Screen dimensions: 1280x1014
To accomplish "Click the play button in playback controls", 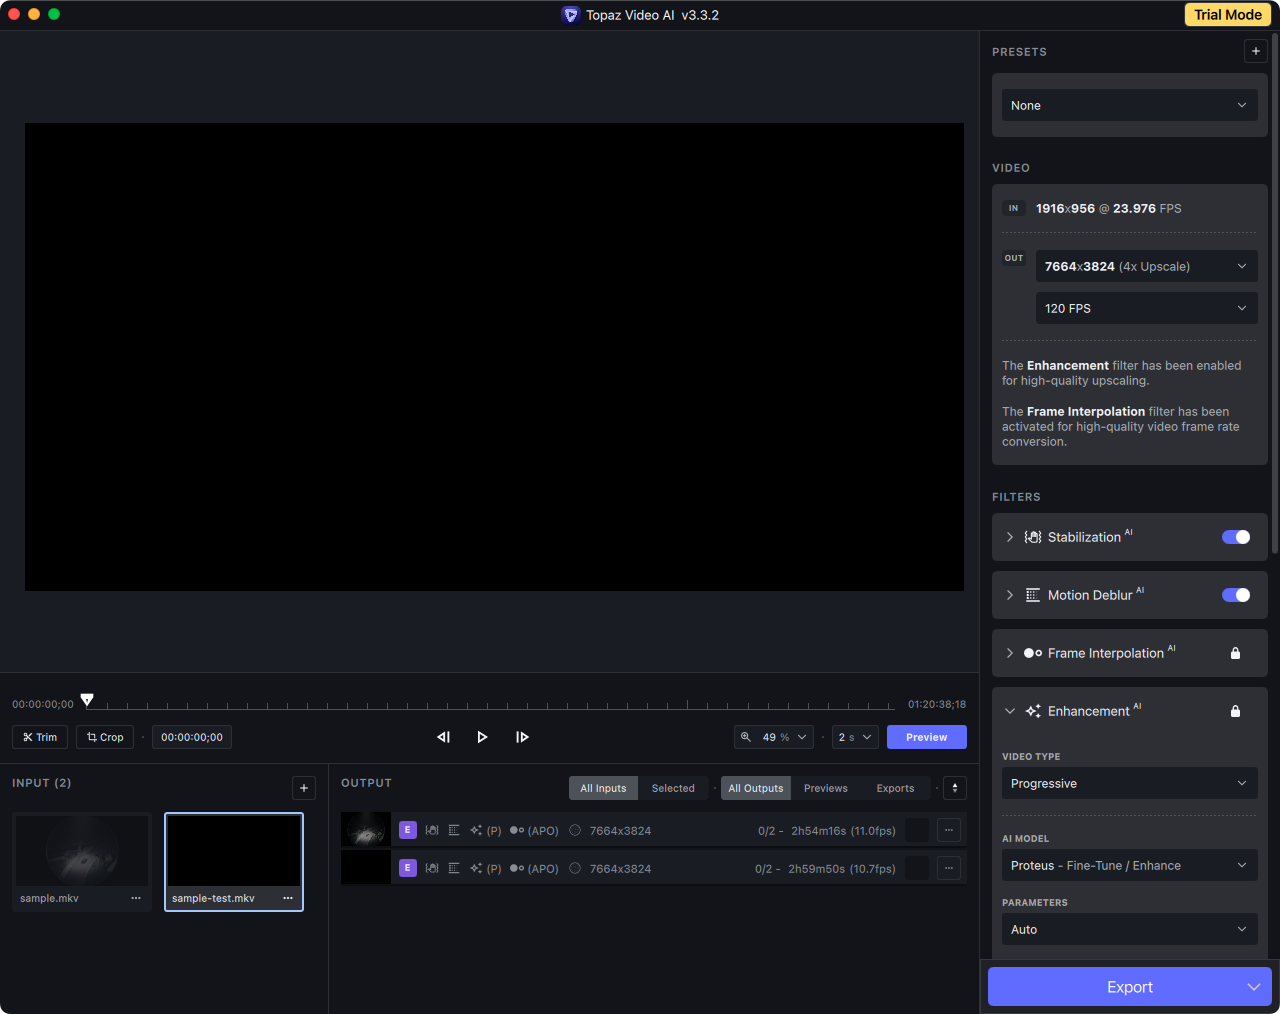I will 482,737.
